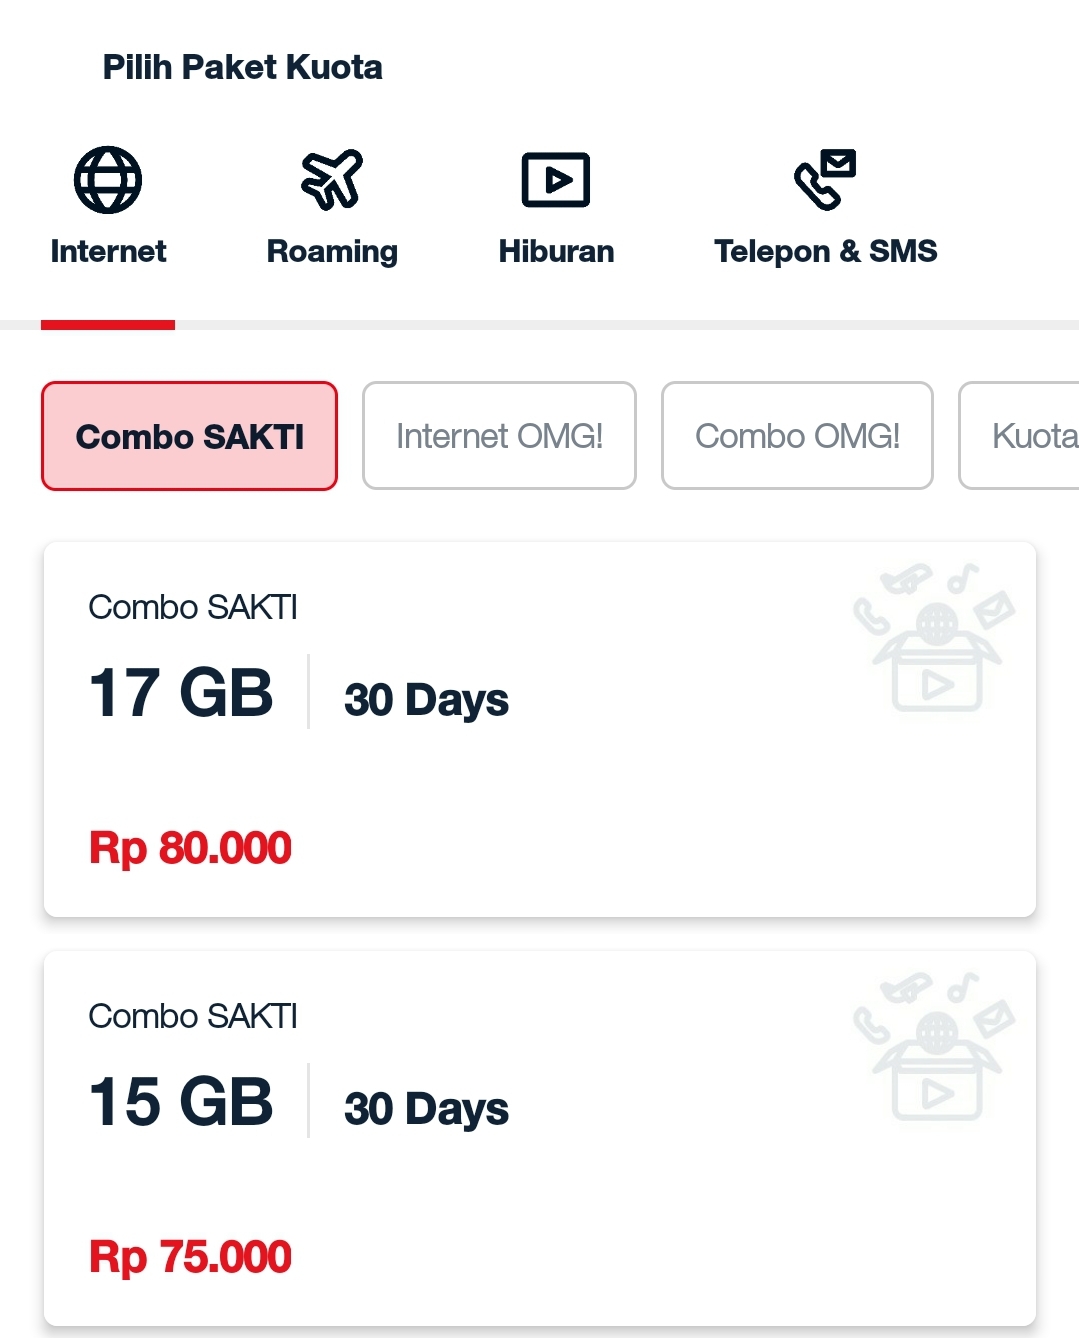Select the Combo SAKTI filter chip
Image resolution: width=1079 pixels, height=1338 pixels.
(x=189, y=436)
